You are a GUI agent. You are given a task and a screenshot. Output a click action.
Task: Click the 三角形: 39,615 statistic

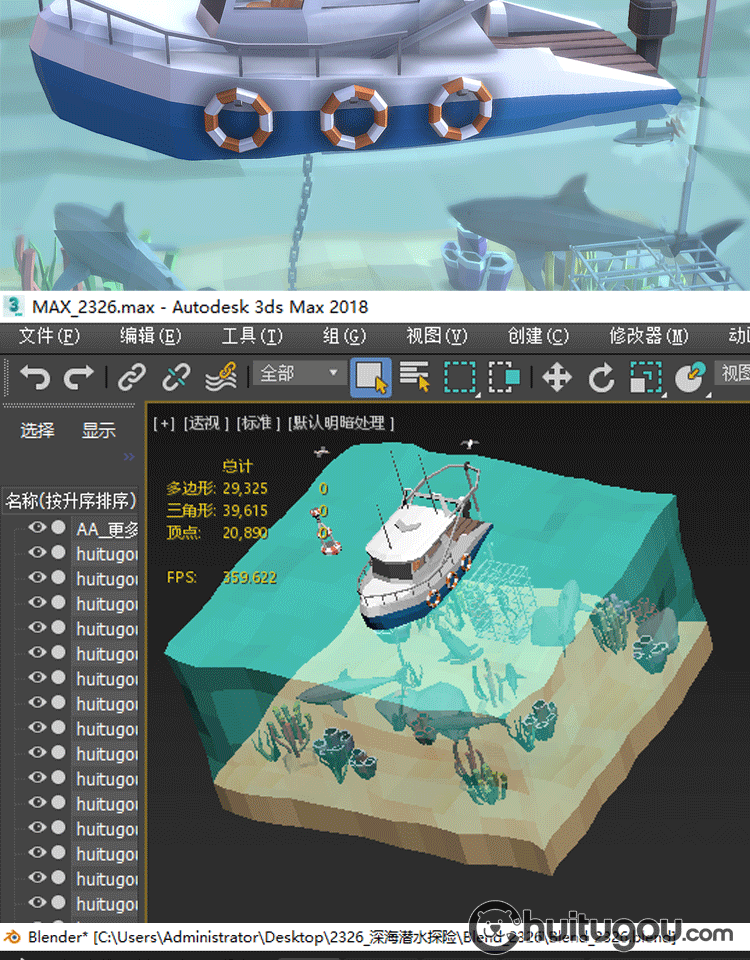click(x=217, y=511)
